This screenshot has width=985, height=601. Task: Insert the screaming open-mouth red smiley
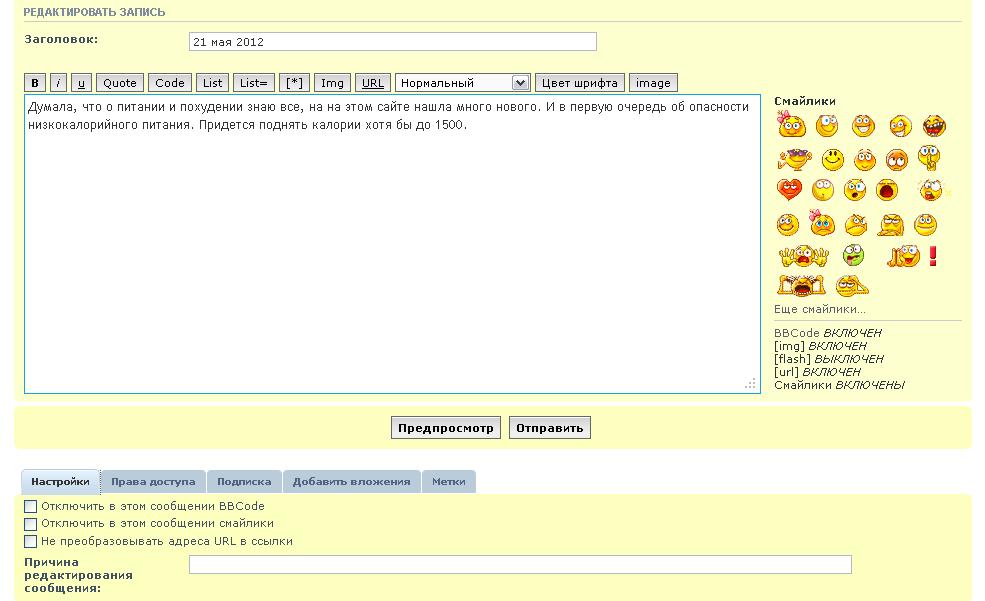pos(886,190)
